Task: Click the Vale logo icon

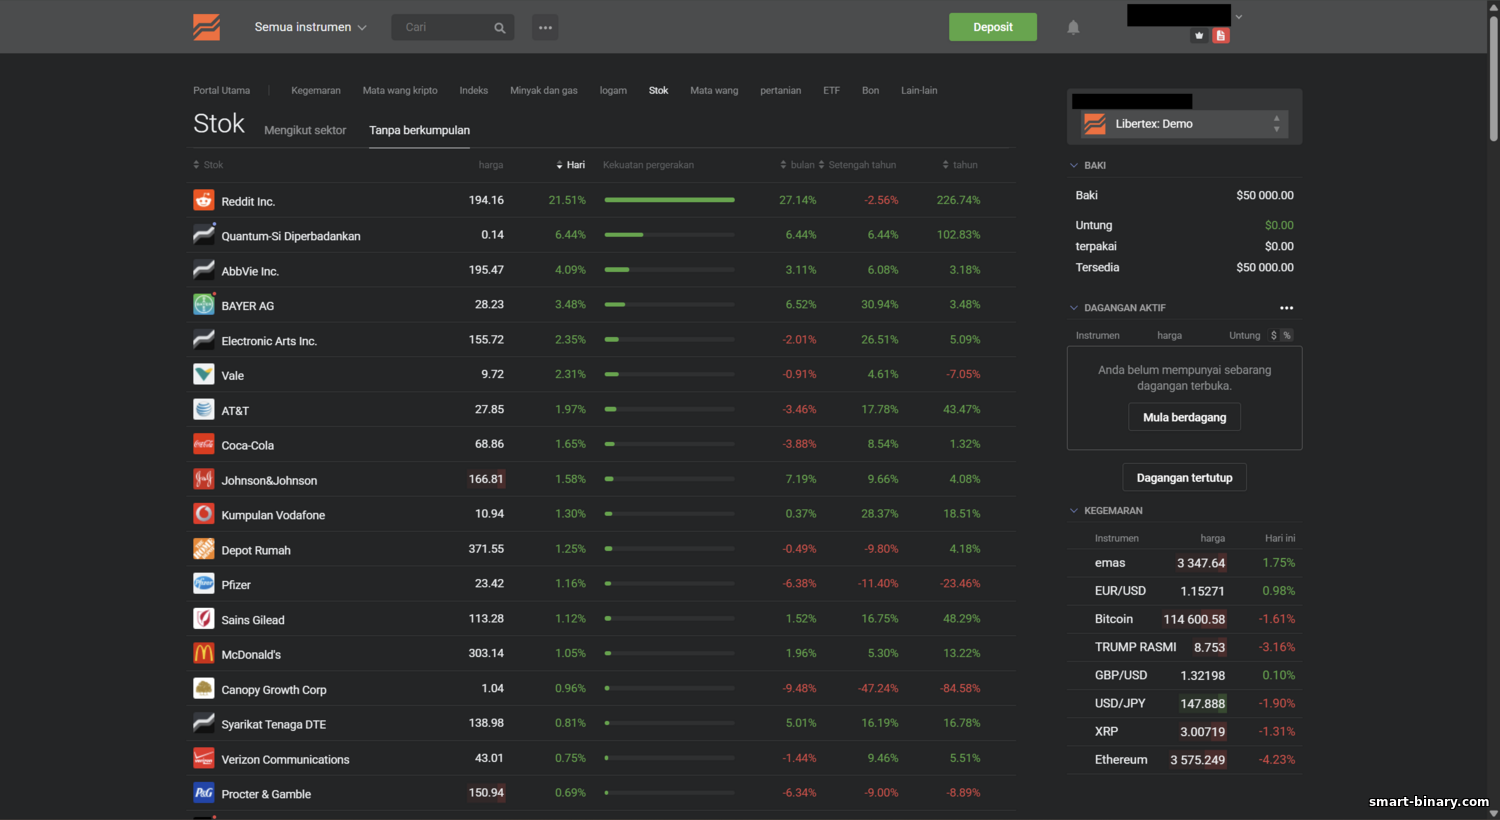Action: tap(204, 374)
